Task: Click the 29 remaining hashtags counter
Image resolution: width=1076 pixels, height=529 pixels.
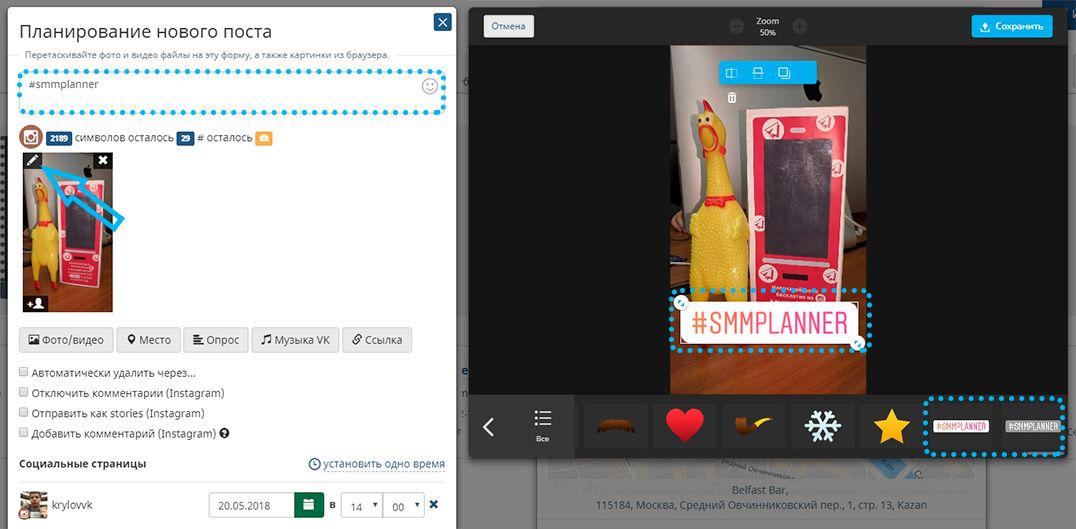Action: pyautogui.click(x=185, y=139)
